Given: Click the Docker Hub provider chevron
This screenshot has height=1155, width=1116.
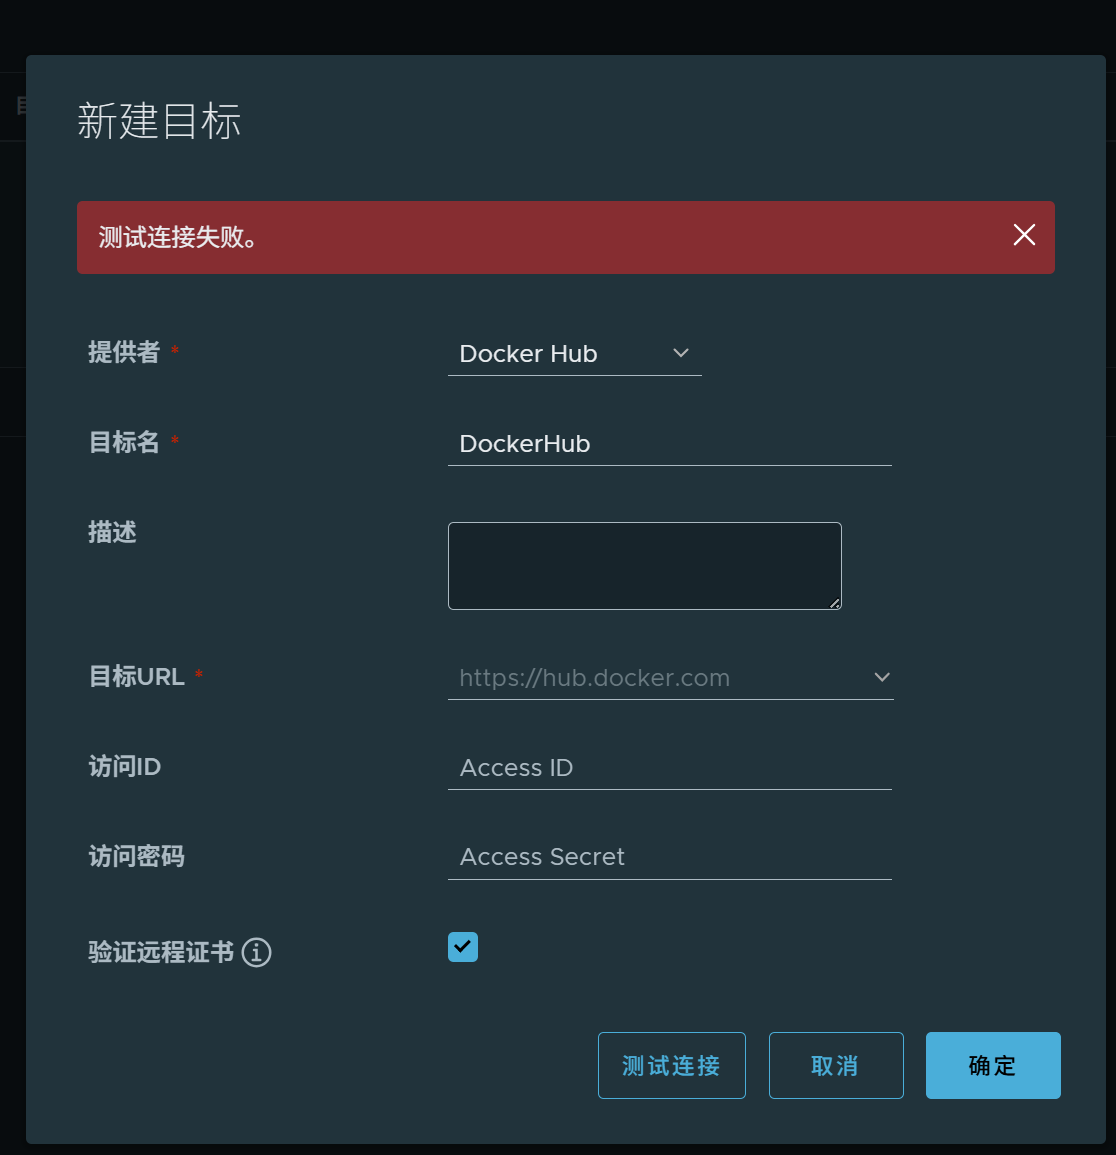Looking at the screenshot, I should (x=681, y=353).
